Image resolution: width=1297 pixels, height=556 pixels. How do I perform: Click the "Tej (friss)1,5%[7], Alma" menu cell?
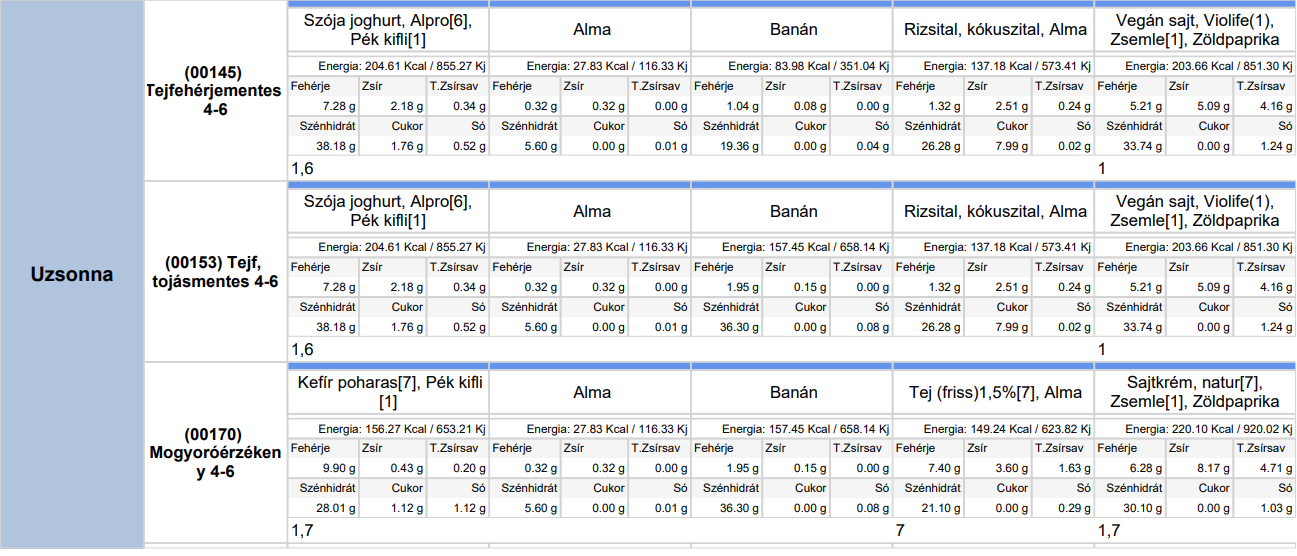click(x=992, y=392)
